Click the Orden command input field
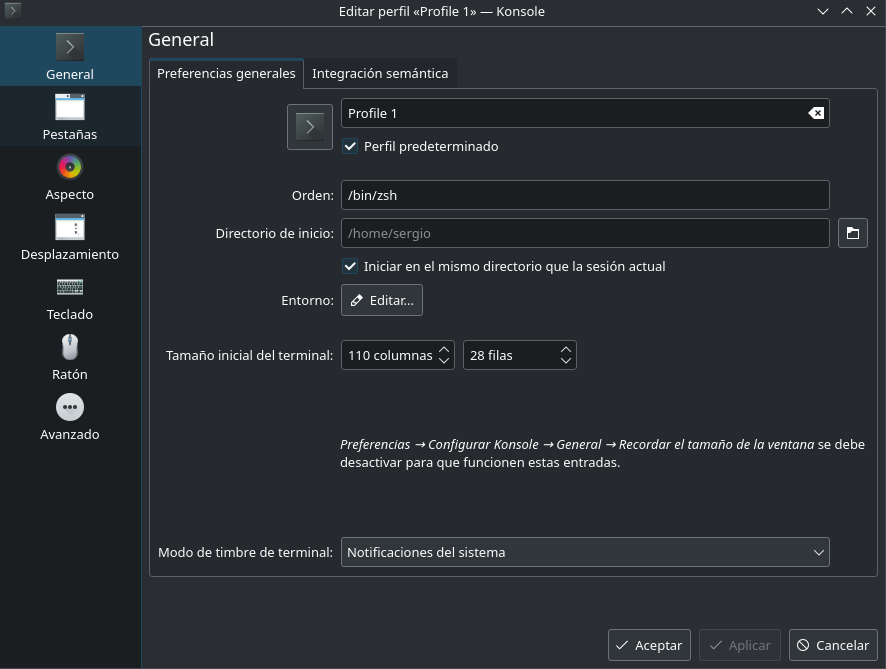Viewport: 886px width, 669px height. pyautogui.click(x=585, y=195)
